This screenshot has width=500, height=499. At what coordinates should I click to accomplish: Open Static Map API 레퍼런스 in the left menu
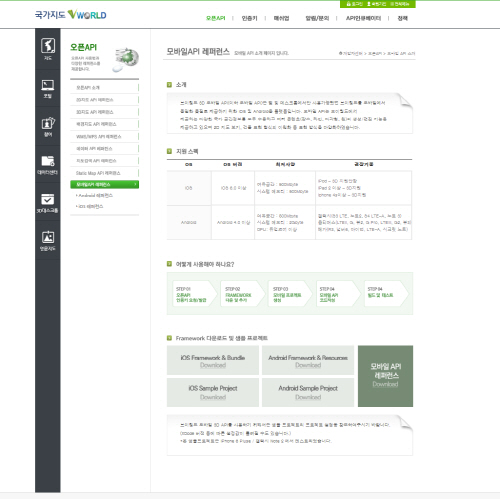(x=104, y=173)
